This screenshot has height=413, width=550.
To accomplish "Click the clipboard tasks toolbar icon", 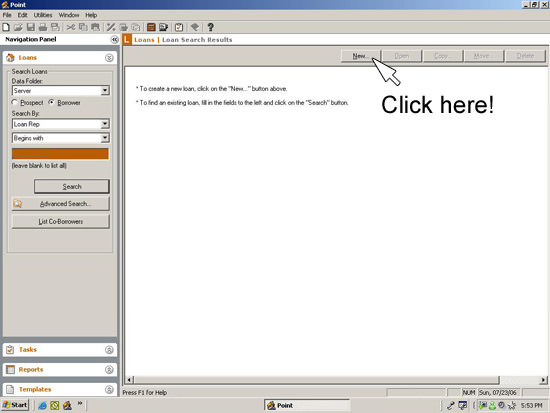I will tap(179, 27).
